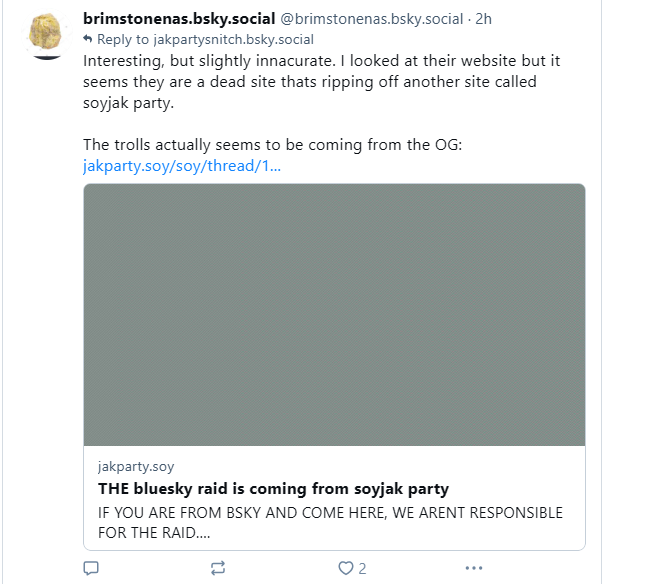Open "THE bluesky raid is coming" card title
The image size is (668, 584).
click(x=273, y=489)
